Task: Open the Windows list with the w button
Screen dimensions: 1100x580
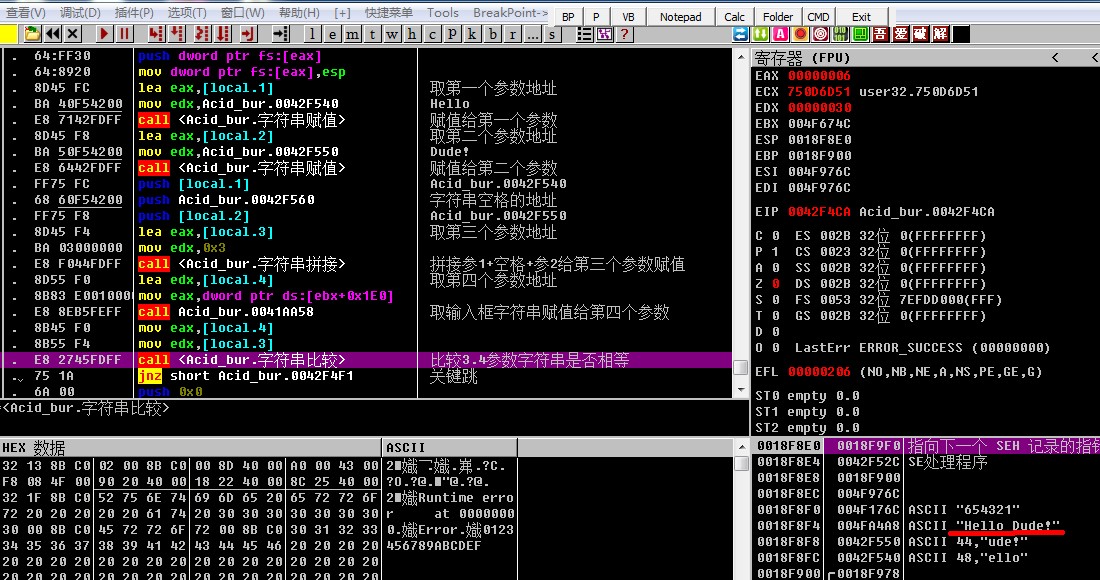Action: tap(391, 34)
